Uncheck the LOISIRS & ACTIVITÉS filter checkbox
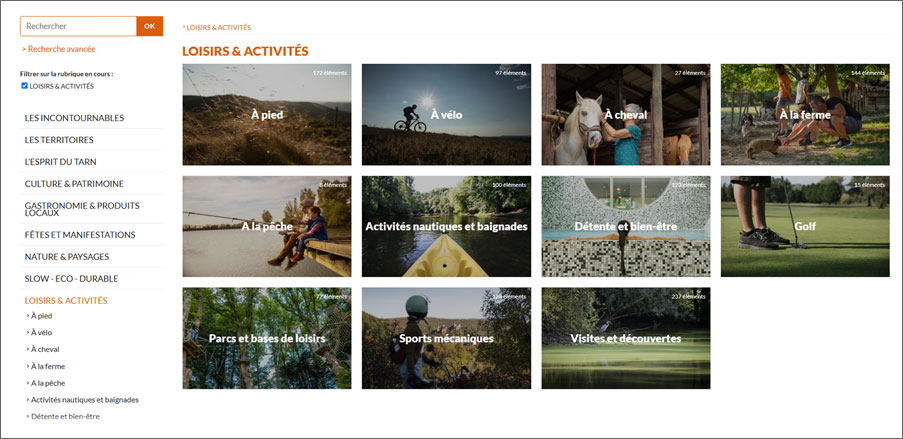The image size is (903, 439). pyautogui.click(x=24, y=86)
